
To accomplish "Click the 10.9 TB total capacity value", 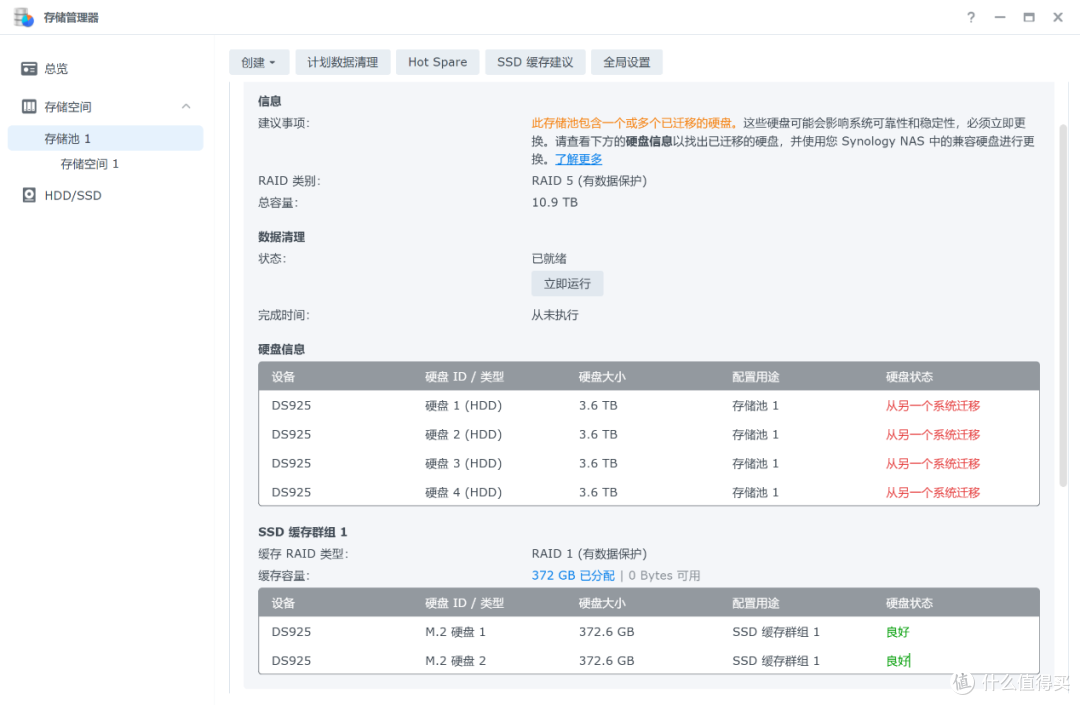I will point(554,202).
